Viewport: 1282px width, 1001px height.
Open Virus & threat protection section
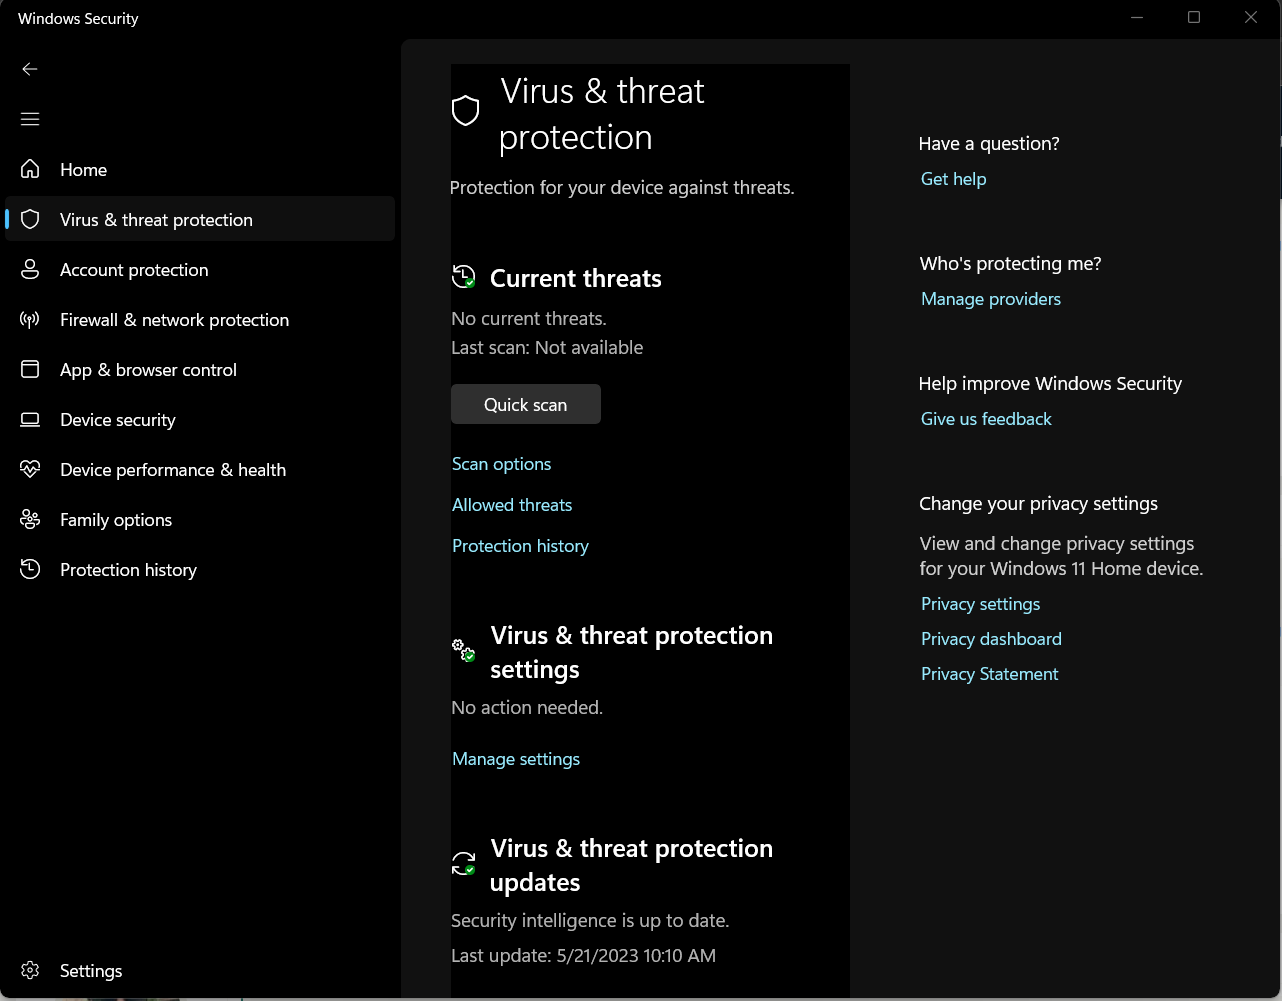156,220
